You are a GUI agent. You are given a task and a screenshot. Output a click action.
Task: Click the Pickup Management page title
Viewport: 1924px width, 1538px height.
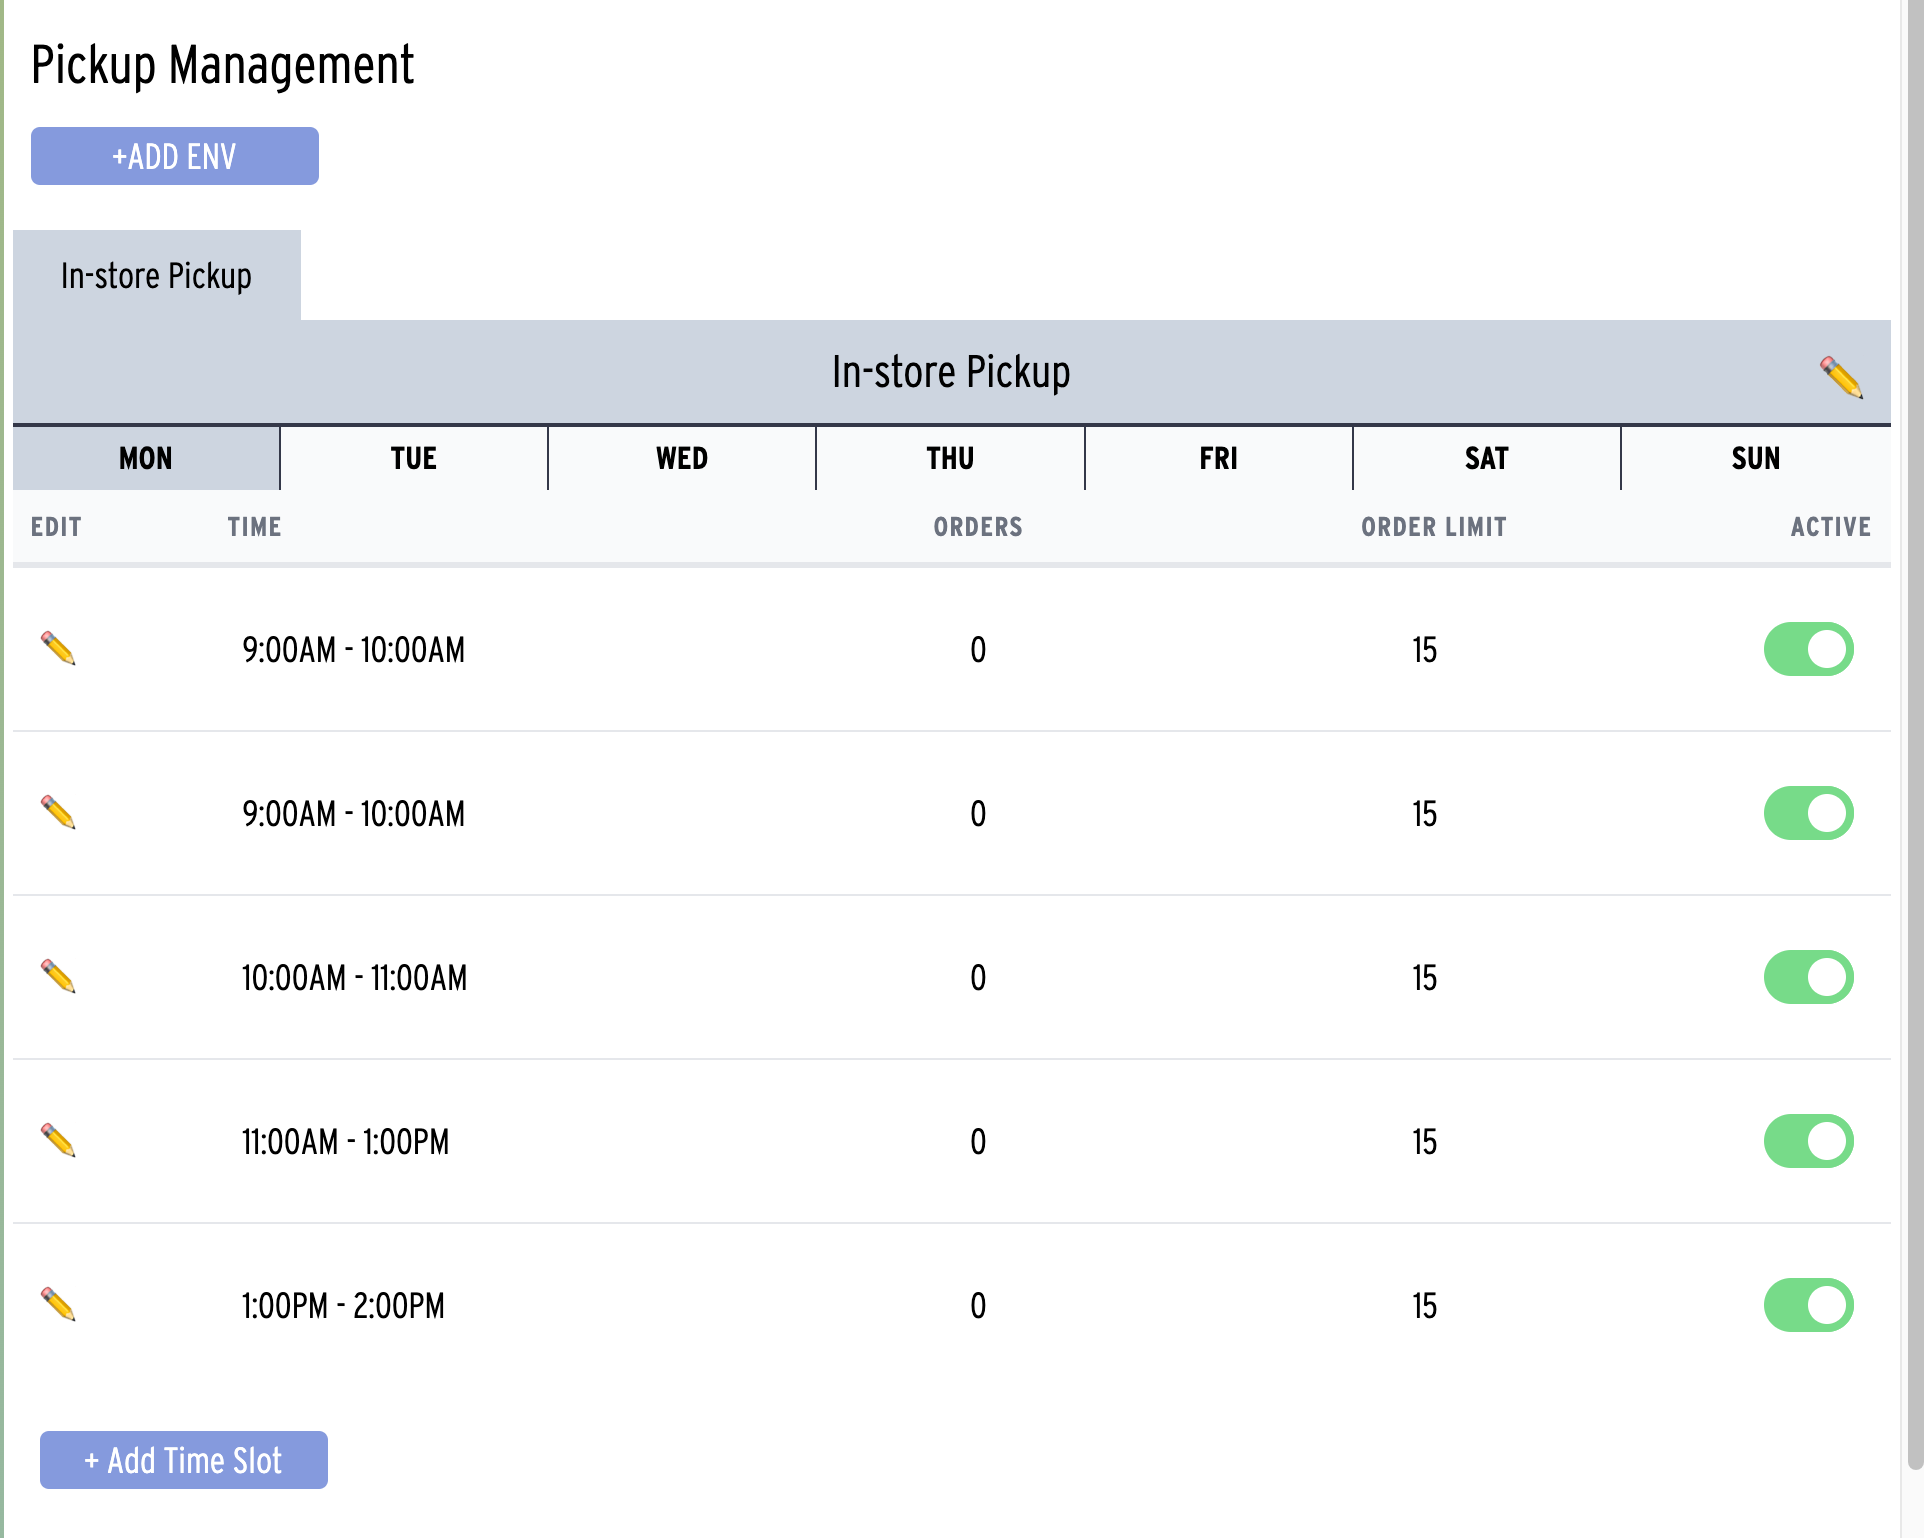(x=222, y=66)
